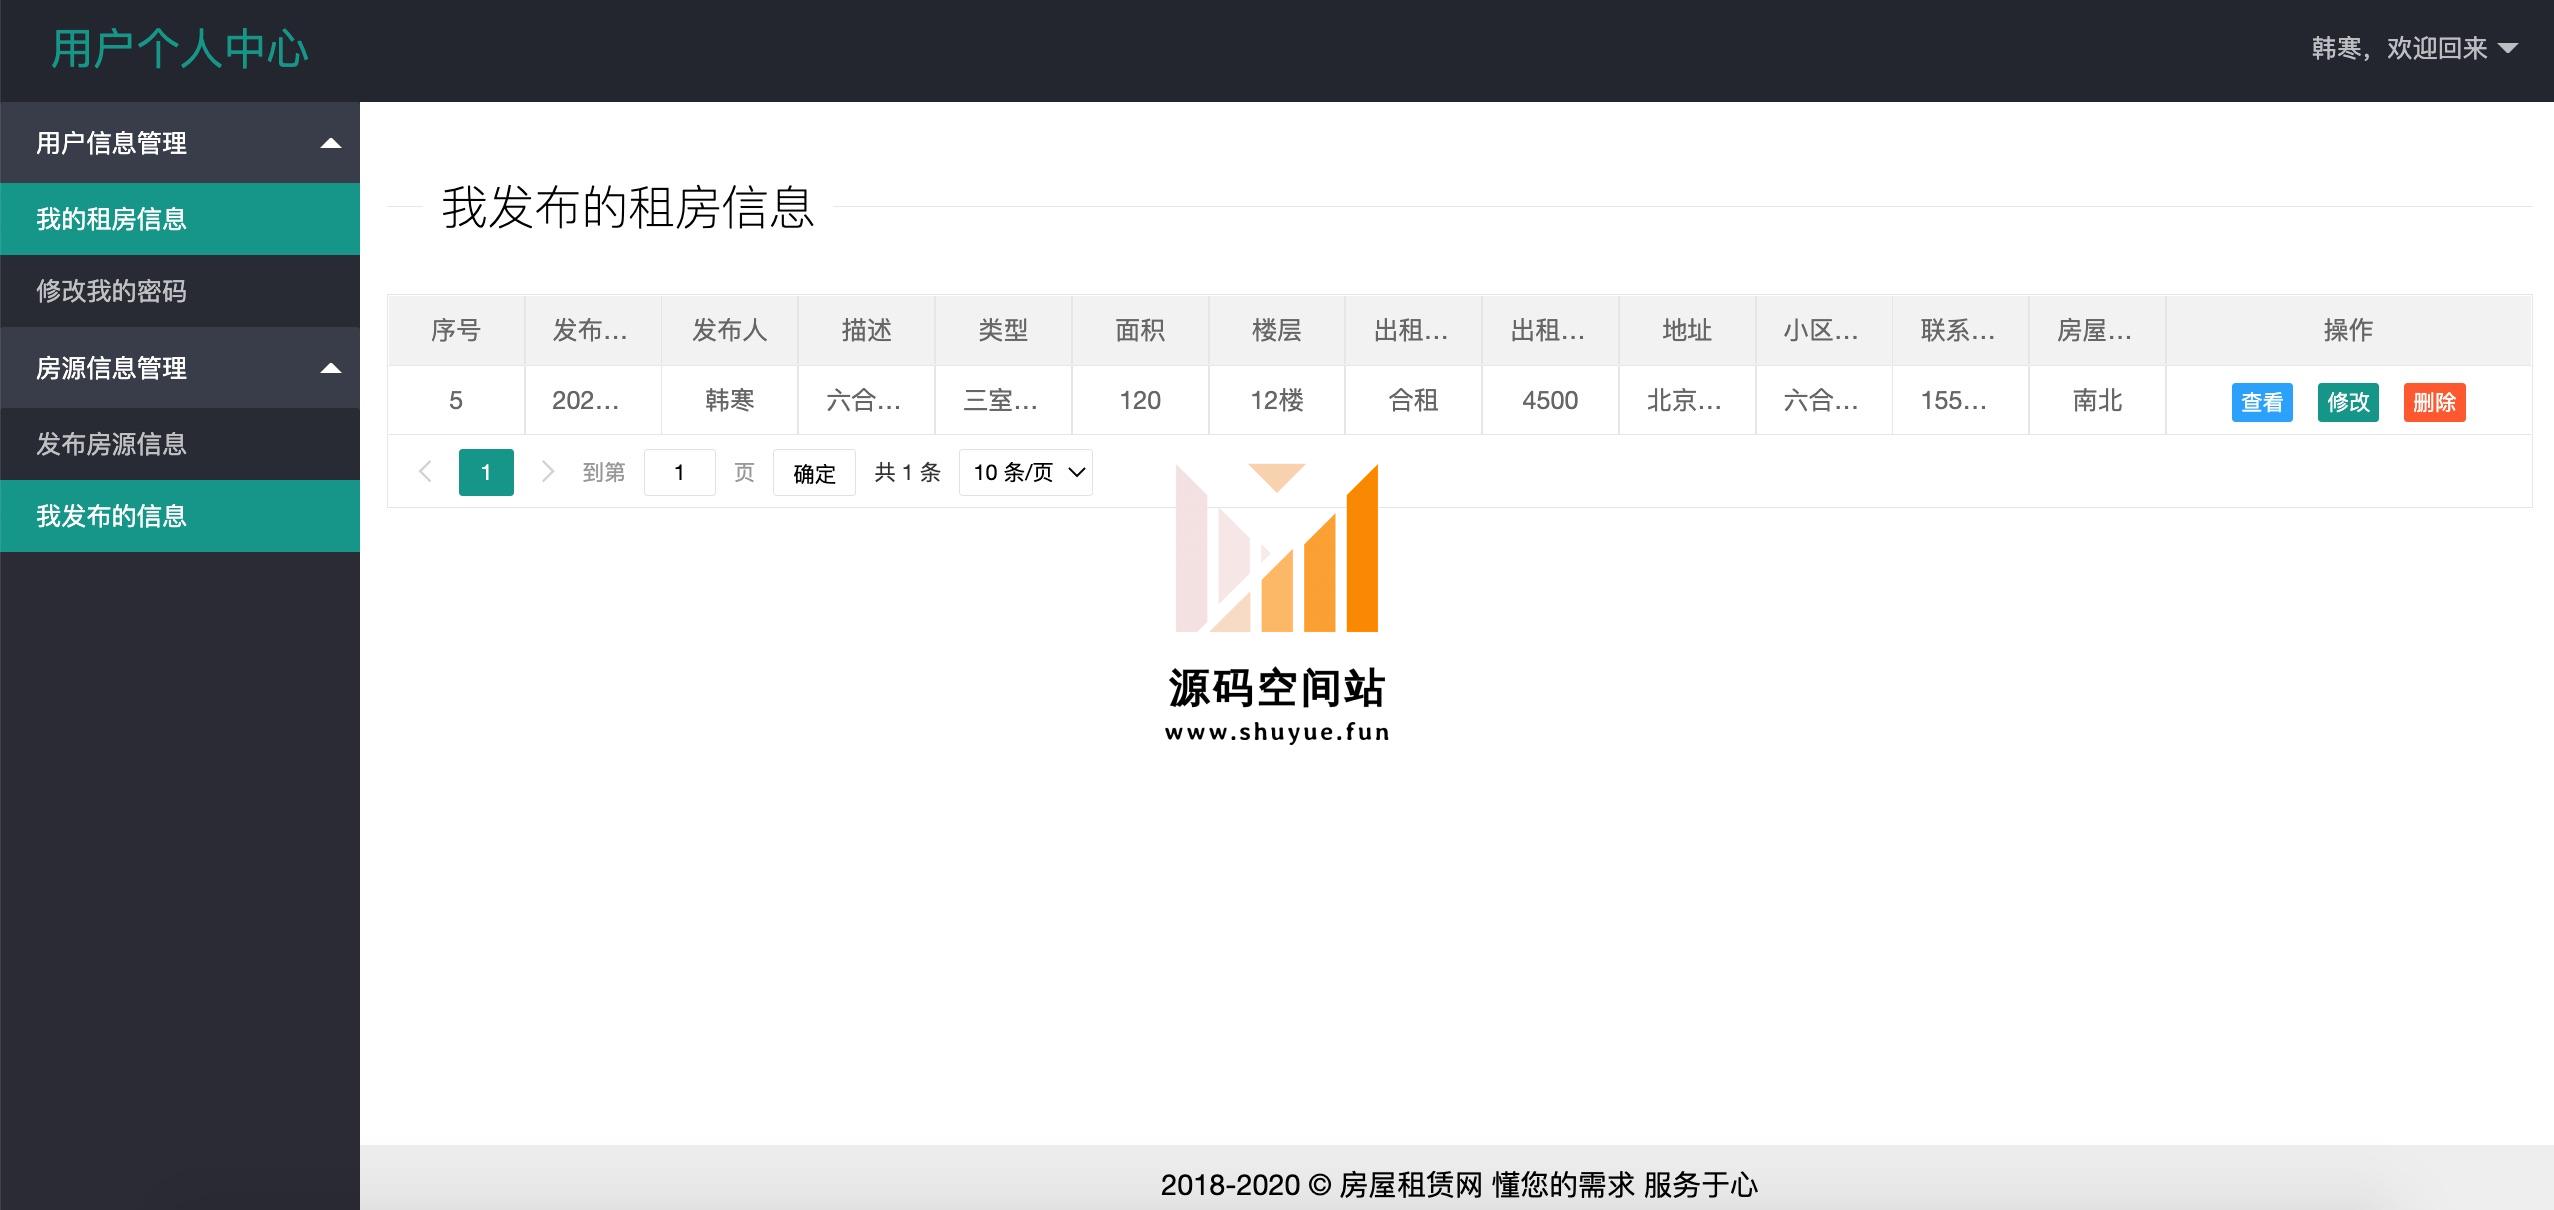Collapse the 房源信息管理 menu arrow
This screenshot has width=2554, height=1210.
(331, 369)
